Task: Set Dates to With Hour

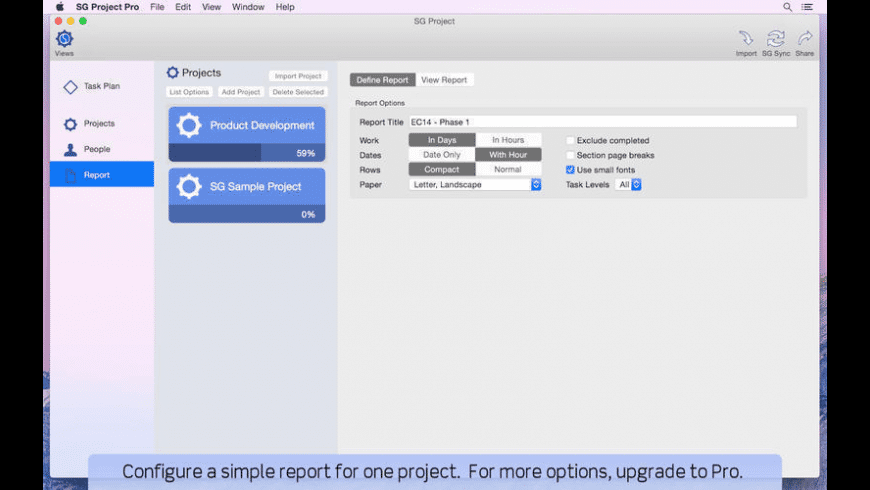Action: click(x=508, y=155)
